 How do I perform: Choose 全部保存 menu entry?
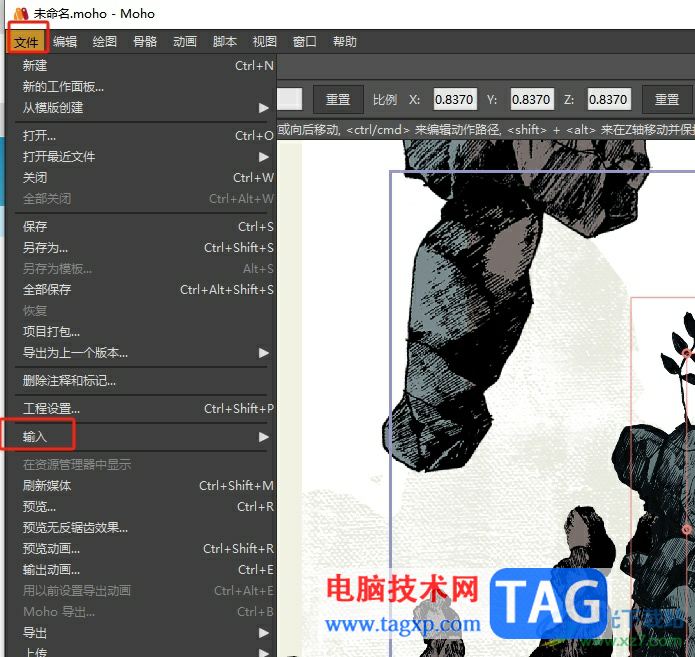(x=142, y=290)
